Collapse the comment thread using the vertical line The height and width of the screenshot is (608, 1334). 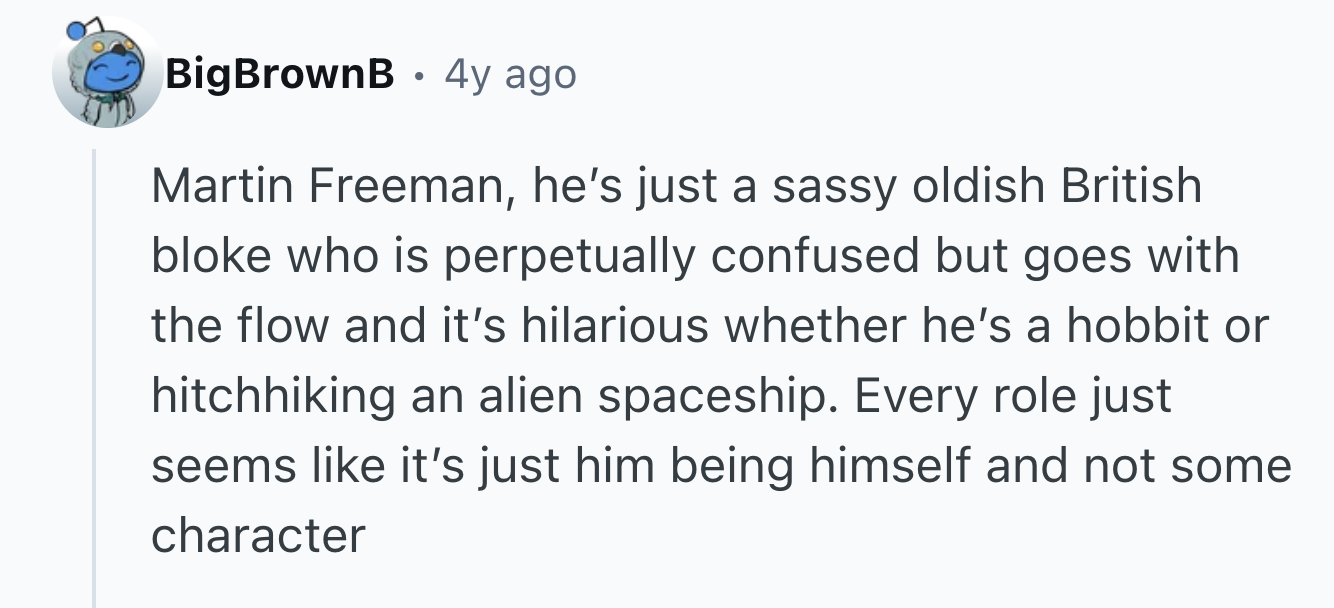(x=95, y=378)
